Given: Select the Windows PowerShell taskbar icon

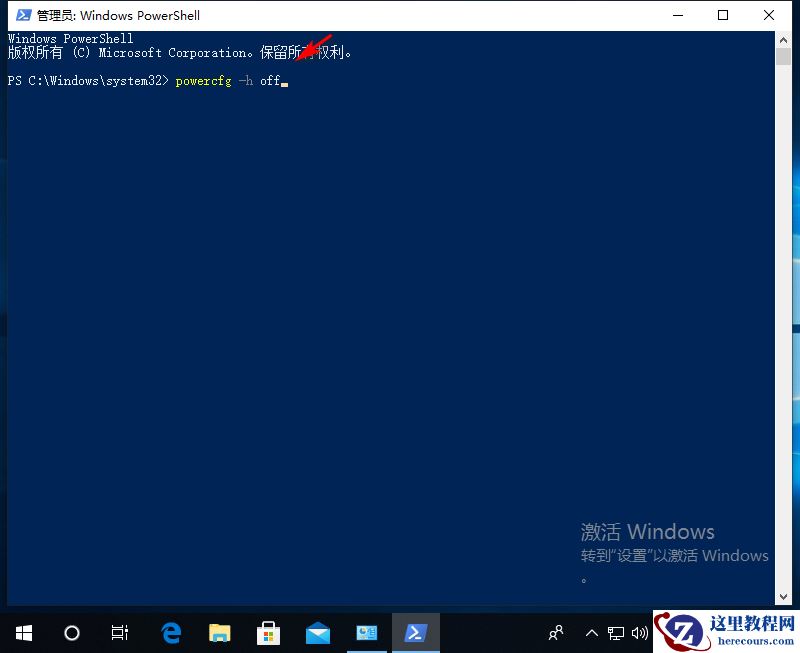Looking at the screenshot, I should (x=416, y=632).
